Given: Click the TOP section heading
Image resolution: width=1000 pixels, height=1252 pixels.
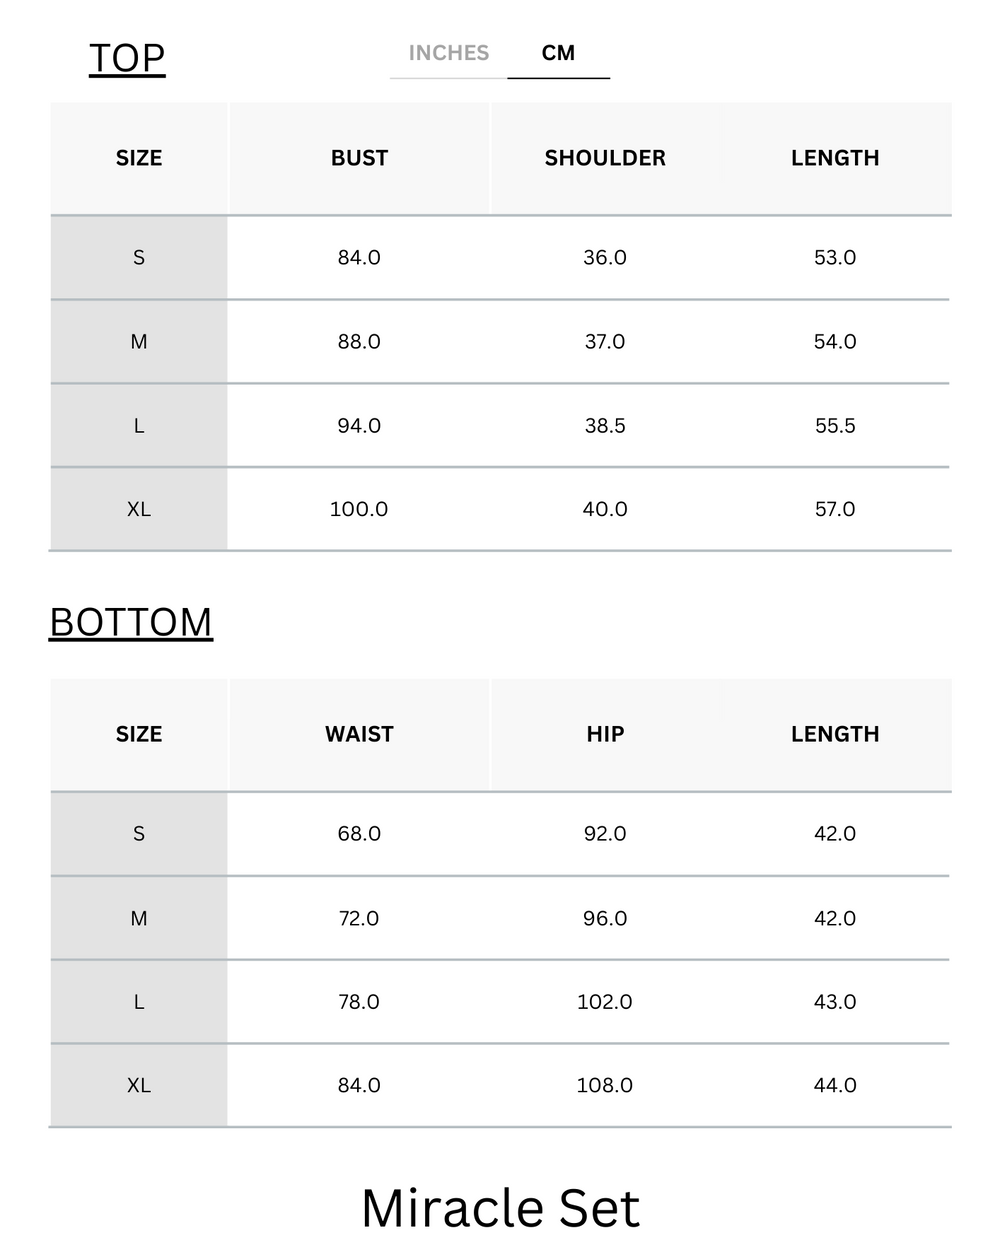Looking at the screenshot, I should (x=127, y=59).
